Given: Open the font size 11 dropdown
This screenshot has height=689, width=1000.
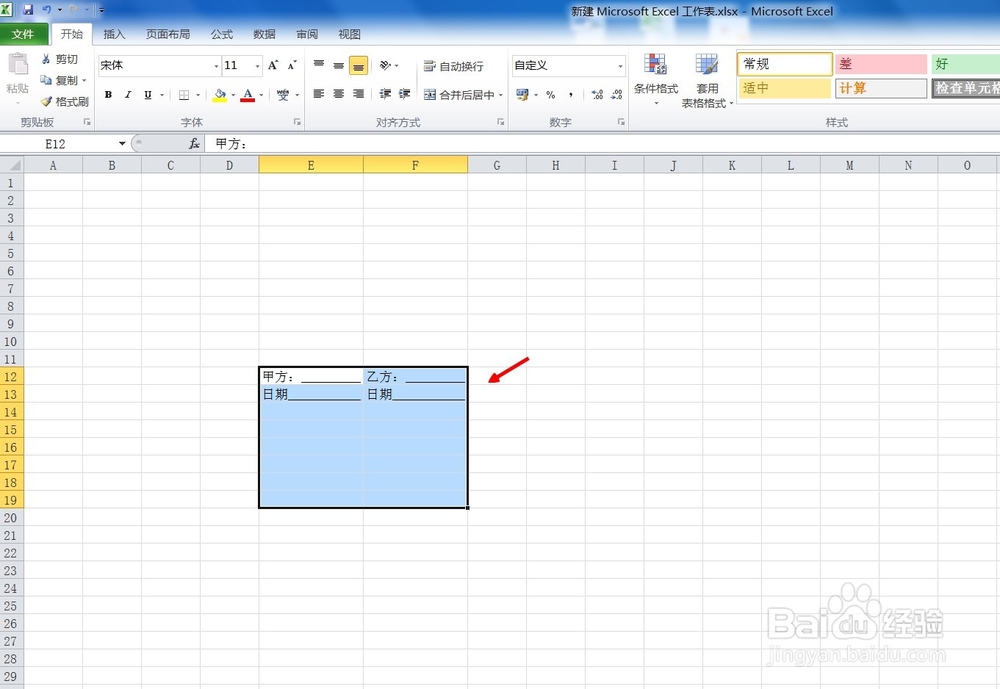Looking at the screenshot, I should tap(258, 66).
